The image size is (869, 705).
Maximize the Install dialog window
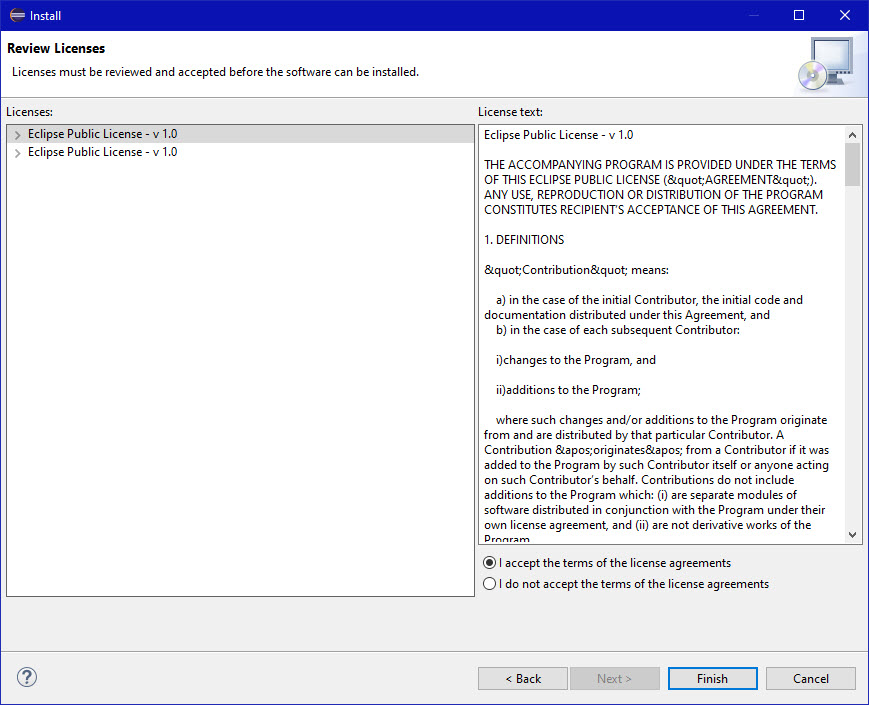click(x=799, y=15)
